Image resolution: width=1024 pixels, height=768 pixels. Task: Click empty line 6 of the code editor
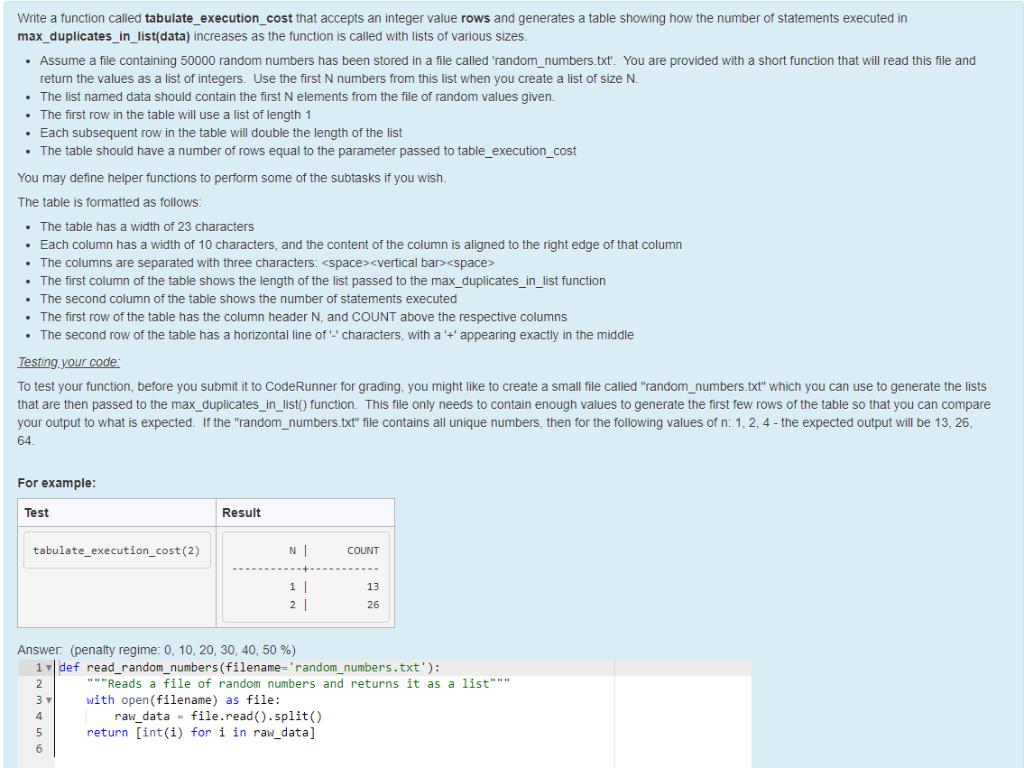(x=200, y=747)
